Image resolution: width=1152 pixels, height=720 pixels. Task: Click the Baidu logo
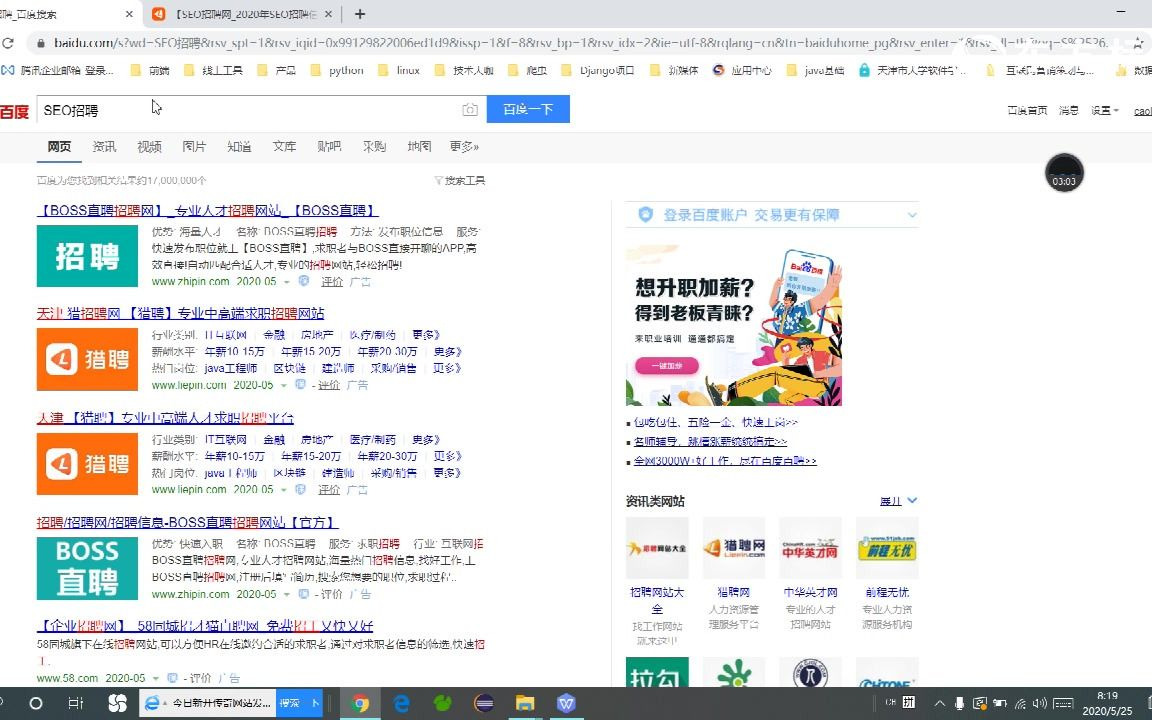[15, 110]
